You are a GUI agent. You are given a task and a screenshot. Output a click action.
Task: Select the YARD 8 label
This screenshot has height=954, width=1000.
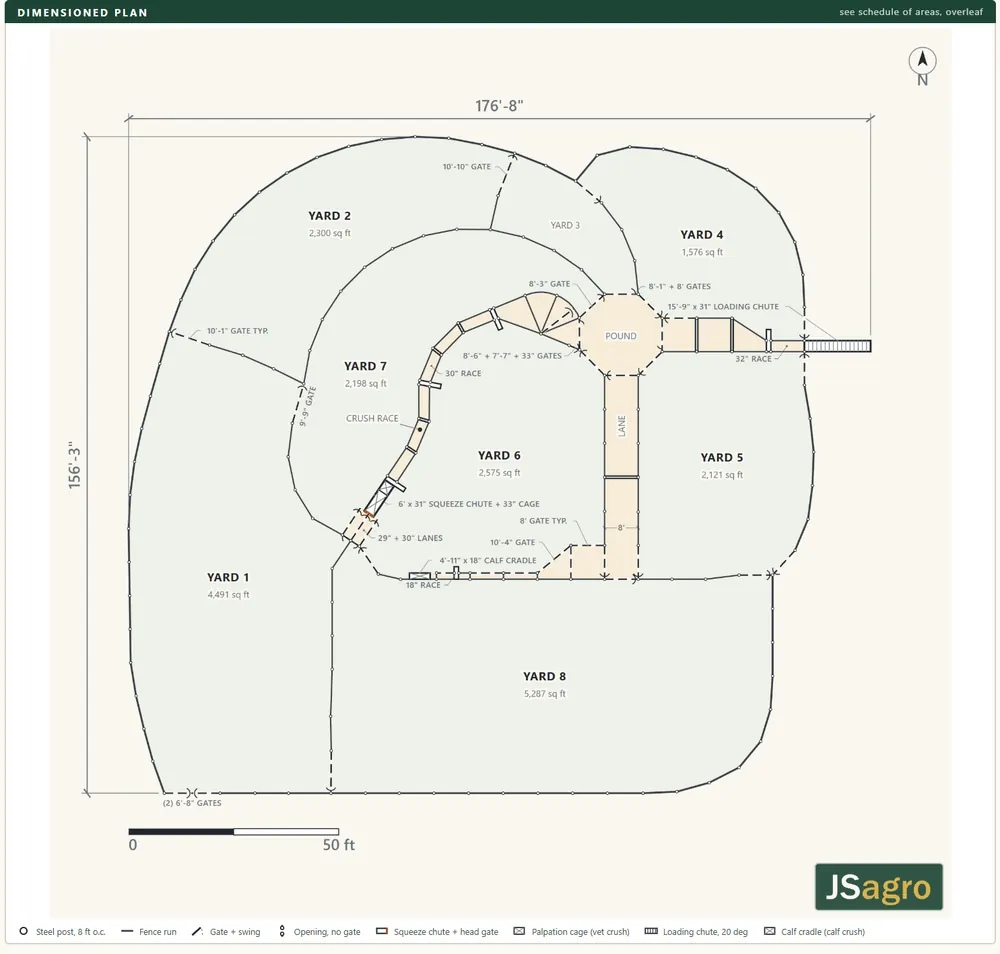(544, 676)
